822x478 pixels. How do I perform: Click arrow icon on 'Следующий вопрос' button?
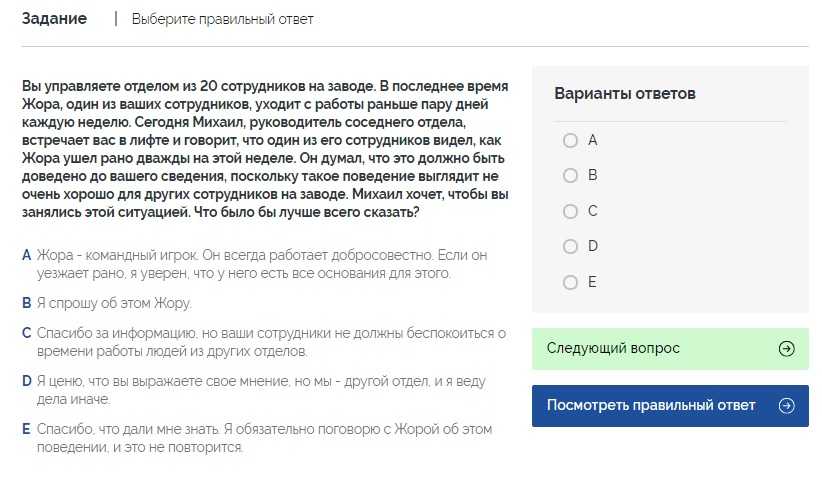point(786,349)
